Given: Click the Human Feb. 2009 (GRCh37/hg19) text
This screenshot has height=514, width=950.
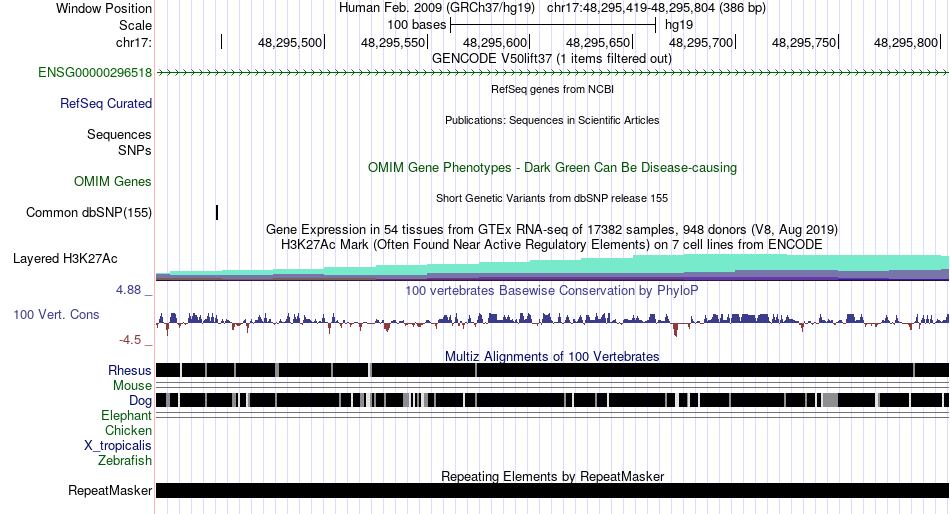Looking at the screenshot, I should coord(437,8).
